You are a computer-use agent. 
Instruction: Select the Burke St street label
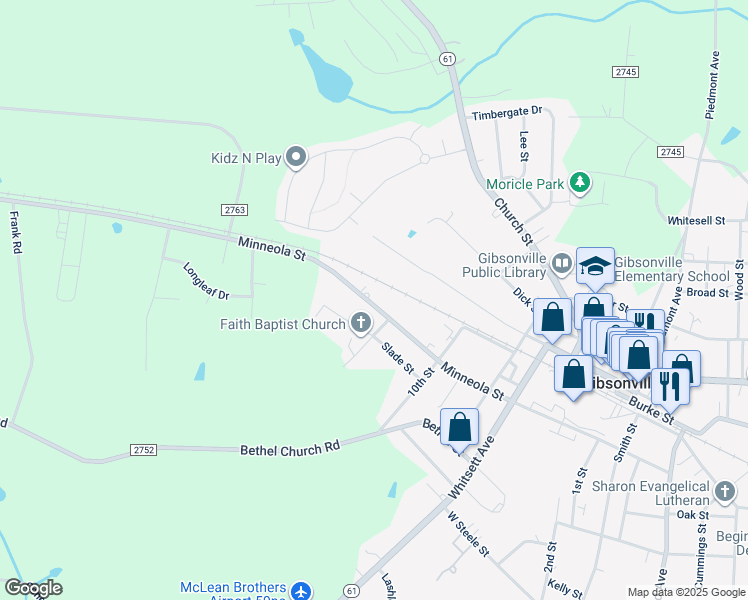point(651,411)
